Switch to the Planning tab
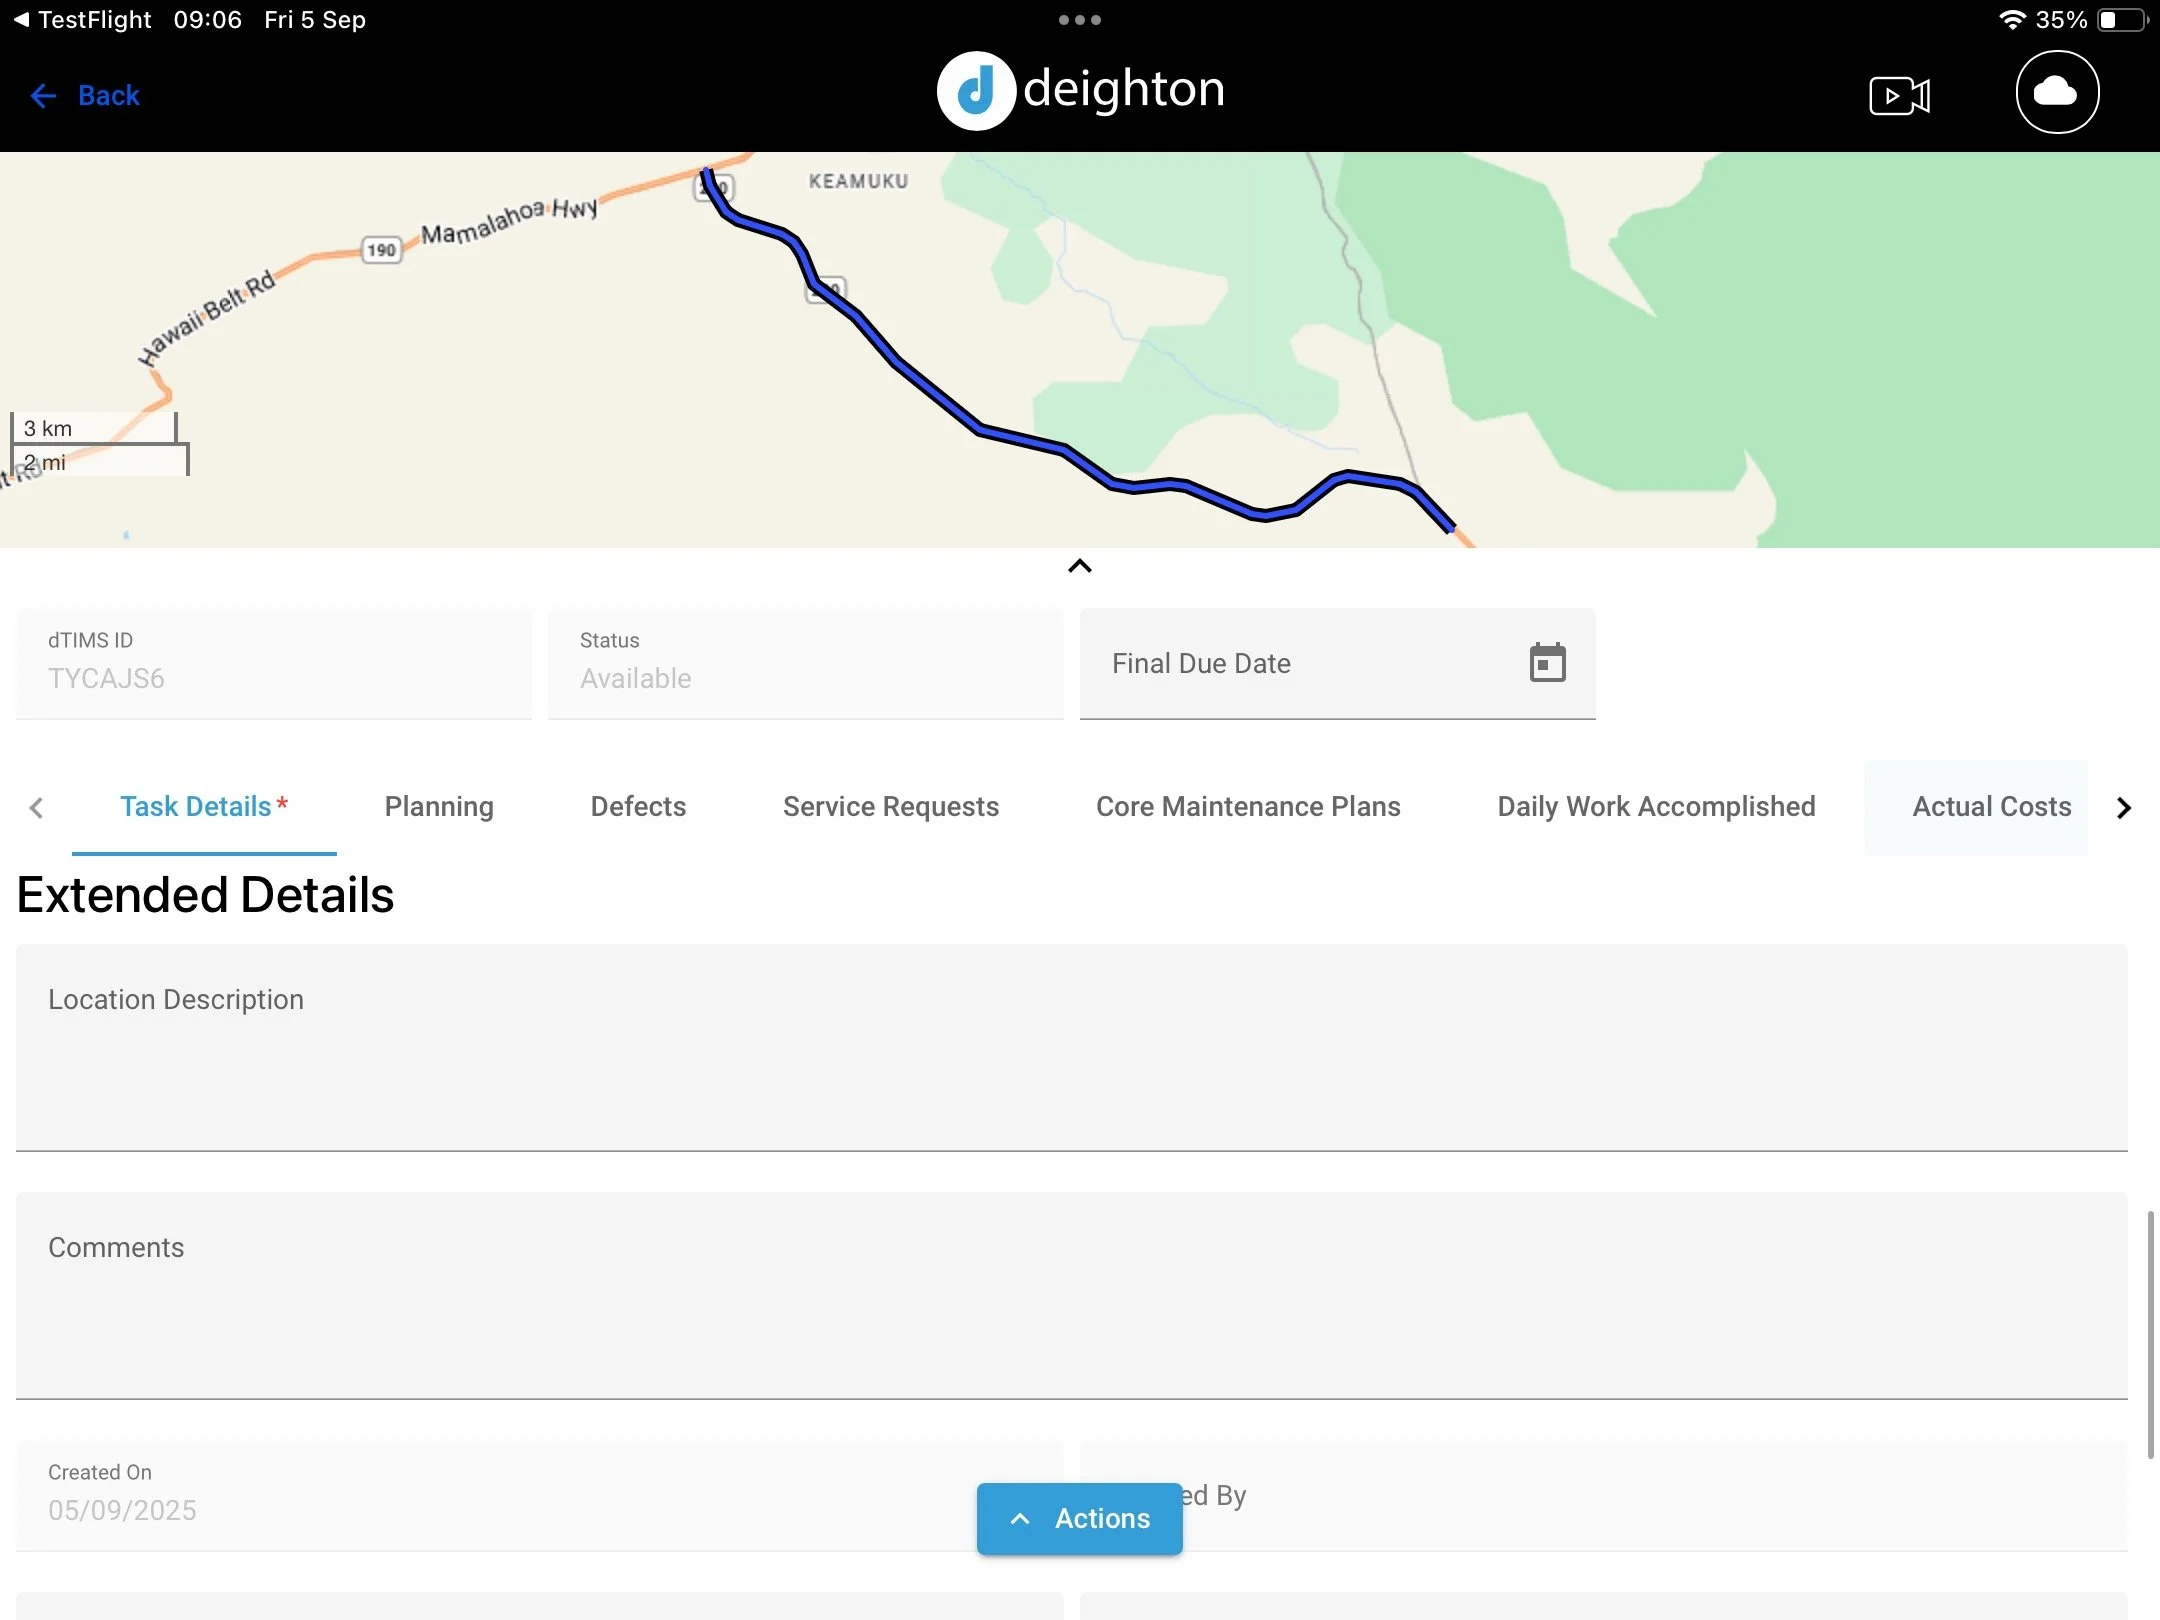This screenshot has height=1620, width=2160. point(439,807)
